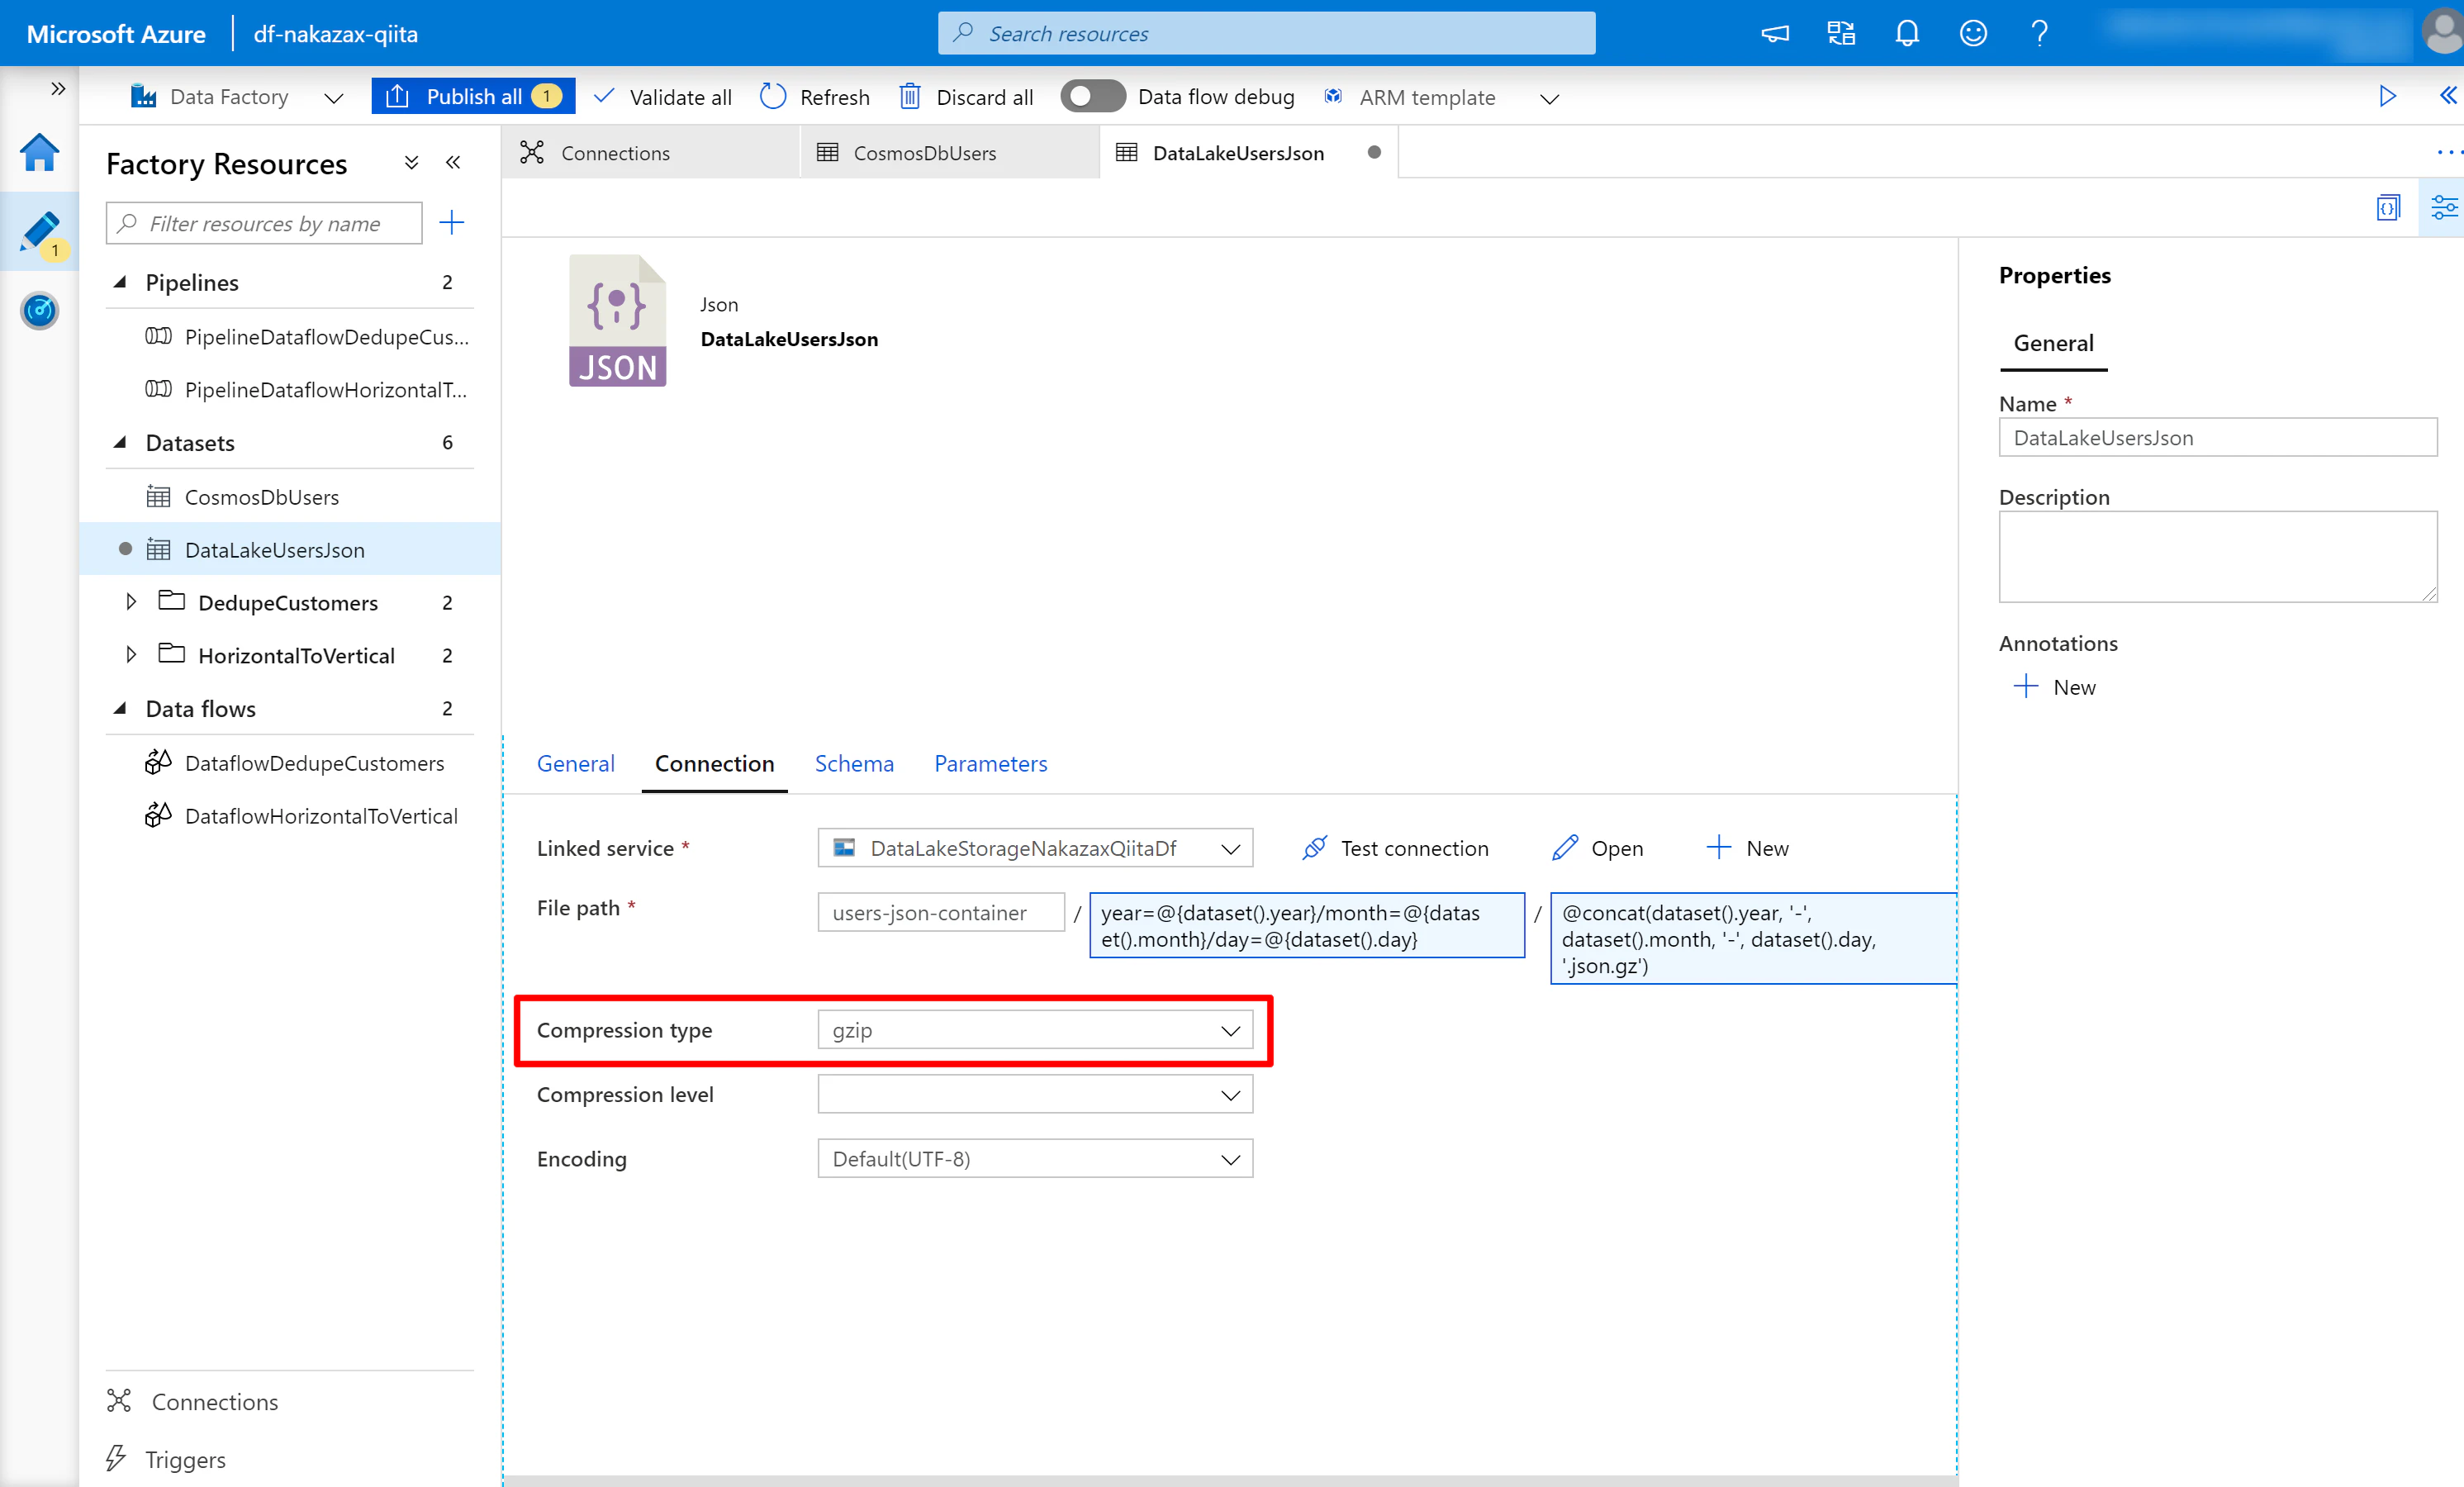Open DataflowHorizontalToVertical data flow
The width and height of the screenshot is (2464, 1487).
302,816
